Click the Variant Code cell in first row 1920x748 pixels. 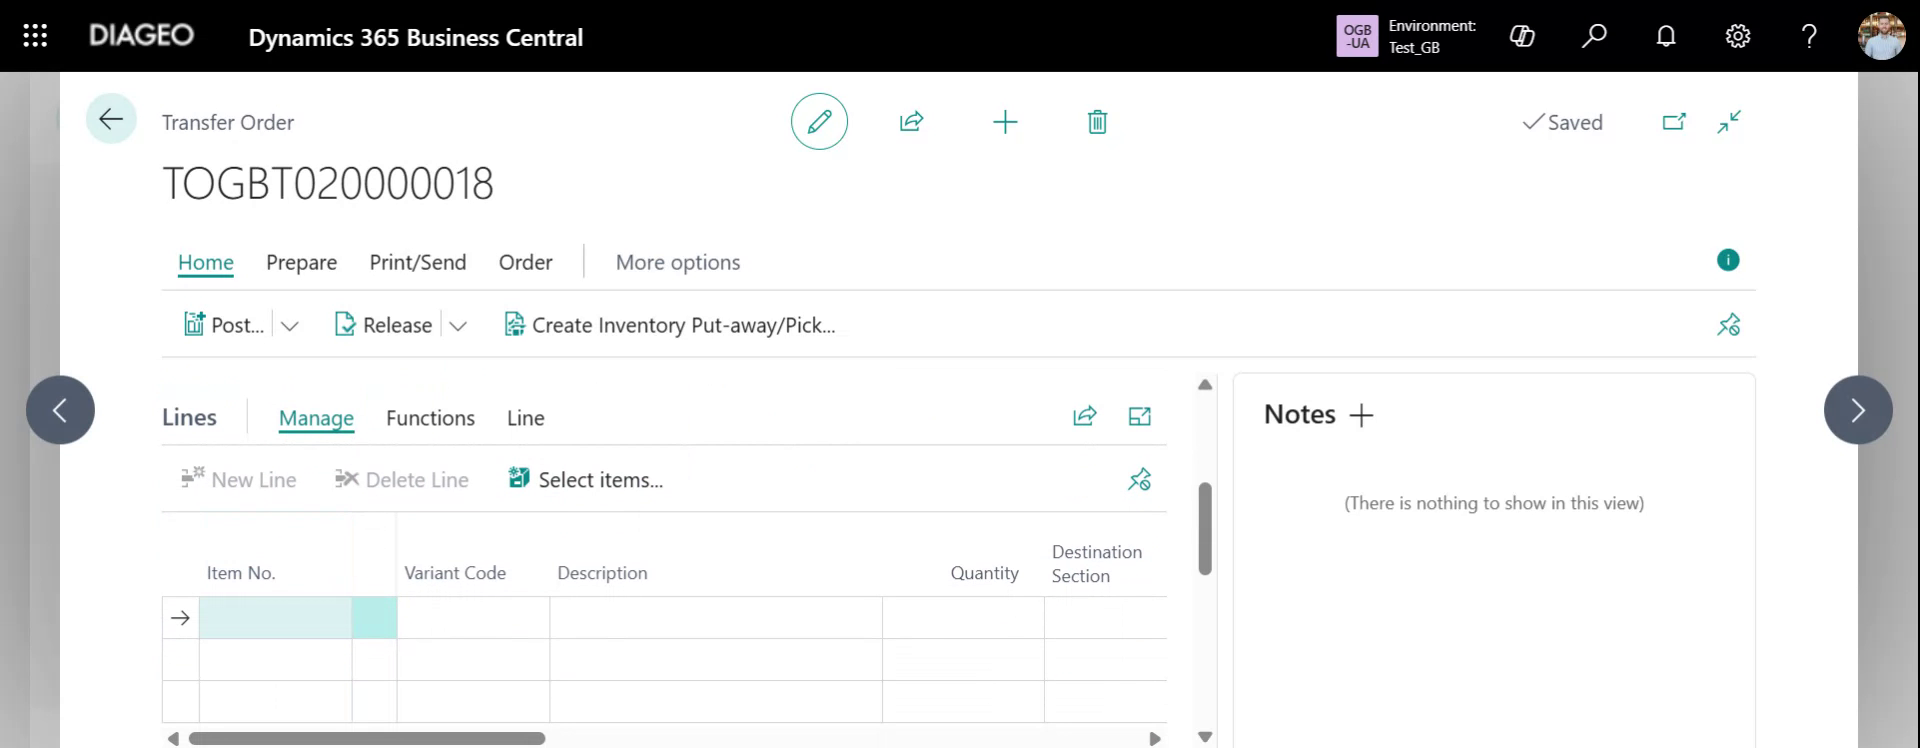(473, 618)
